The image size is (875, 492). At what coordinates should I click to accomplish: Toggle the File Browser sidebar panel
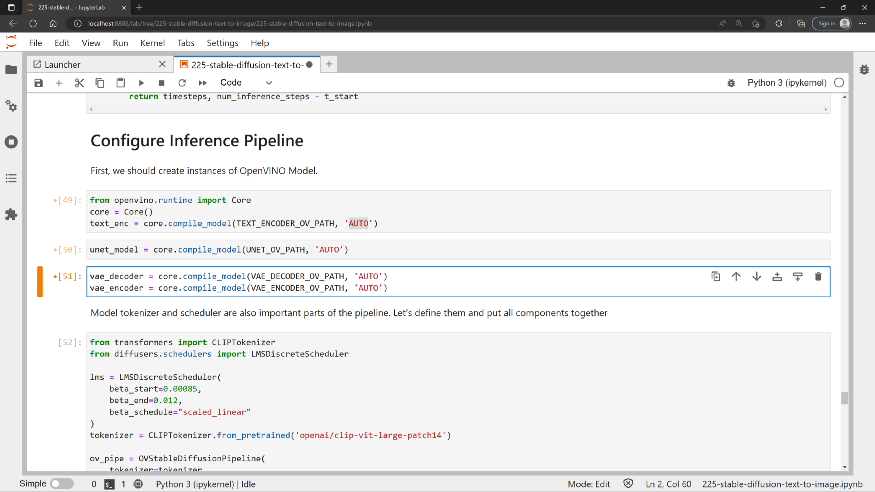tap(11, 69)
